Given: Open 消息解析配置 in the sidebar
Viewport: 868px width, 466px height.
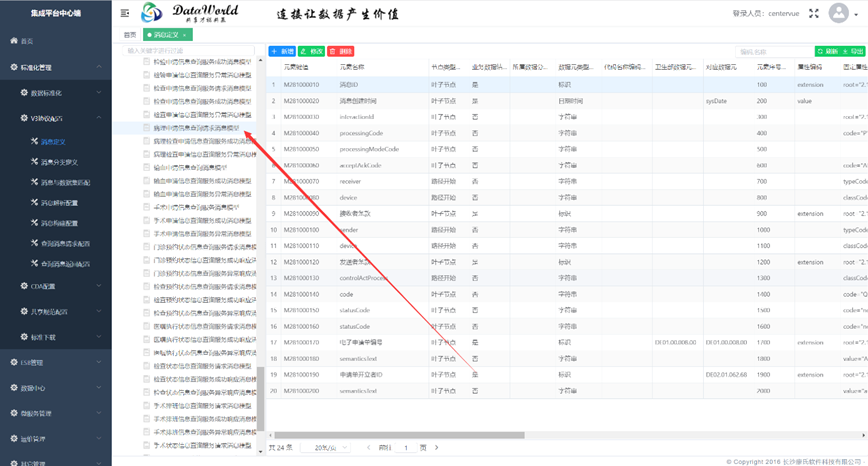Looking at the screenshot, I should [x=59, y=203].
